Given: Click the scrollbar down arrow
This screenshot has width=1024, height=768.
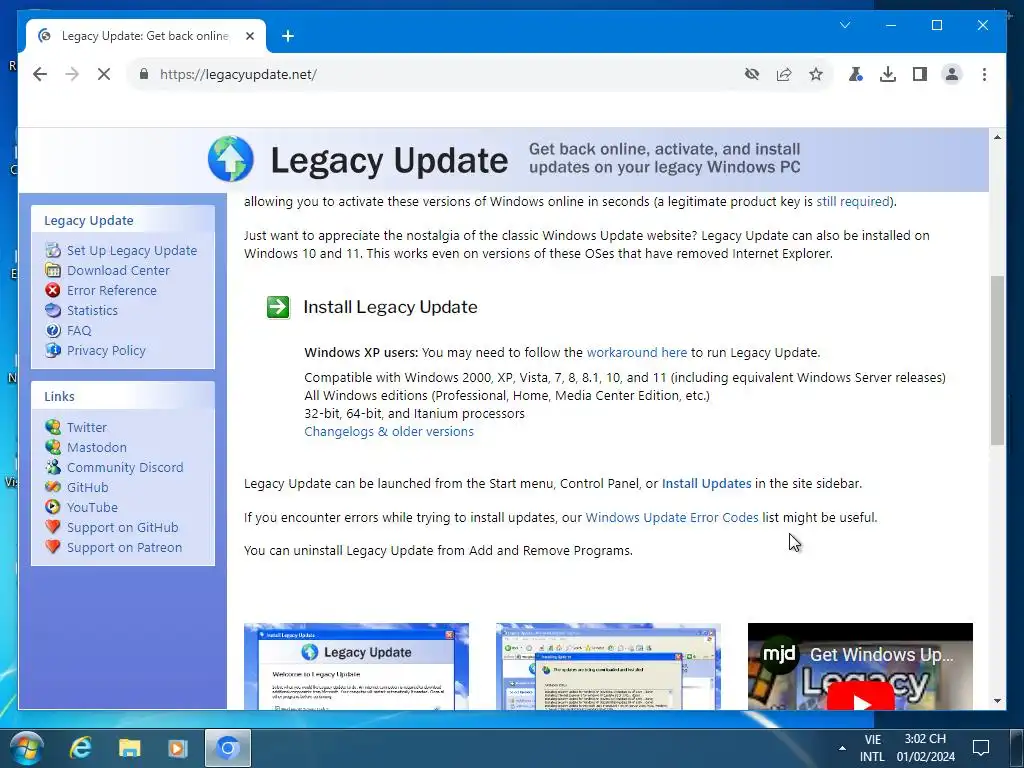Looking at the screenshot, I should [x=997, y=701].
